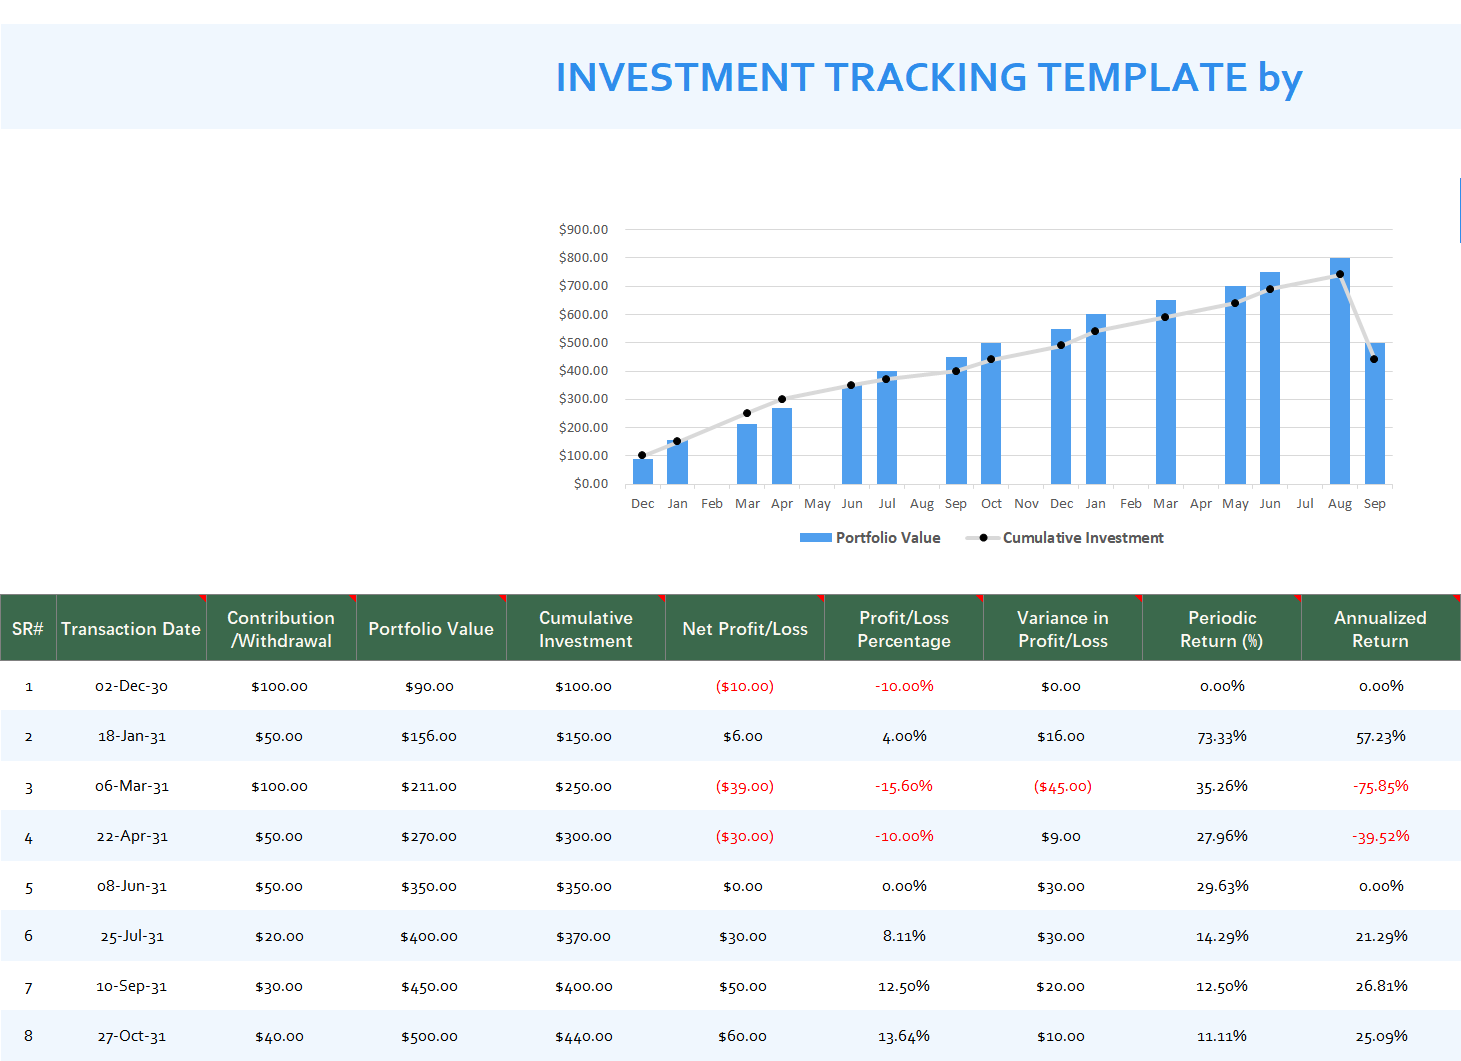The height and width of the screenshot is (1061, 1461).
Task: Click the net profit cell $6.00
Action: pyautogui.click(x=743, y=736)
